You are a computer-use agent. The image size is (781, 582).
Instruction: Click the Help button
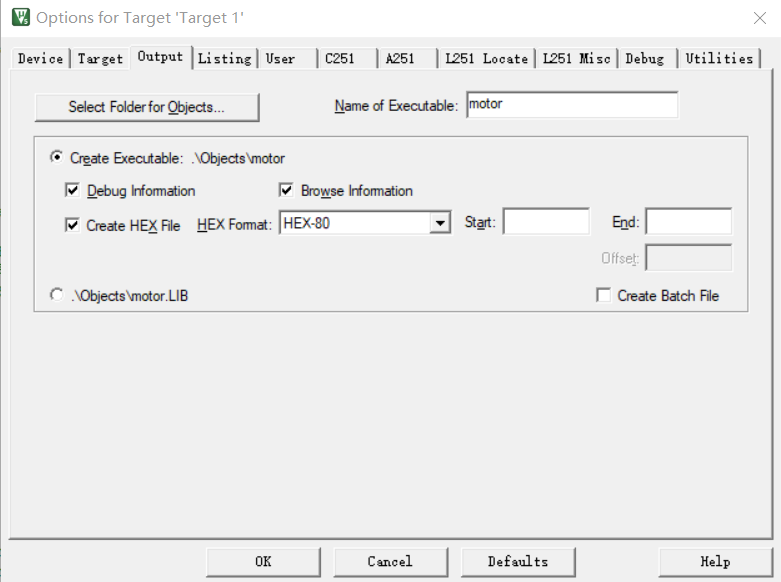click(x=715, y=562)
